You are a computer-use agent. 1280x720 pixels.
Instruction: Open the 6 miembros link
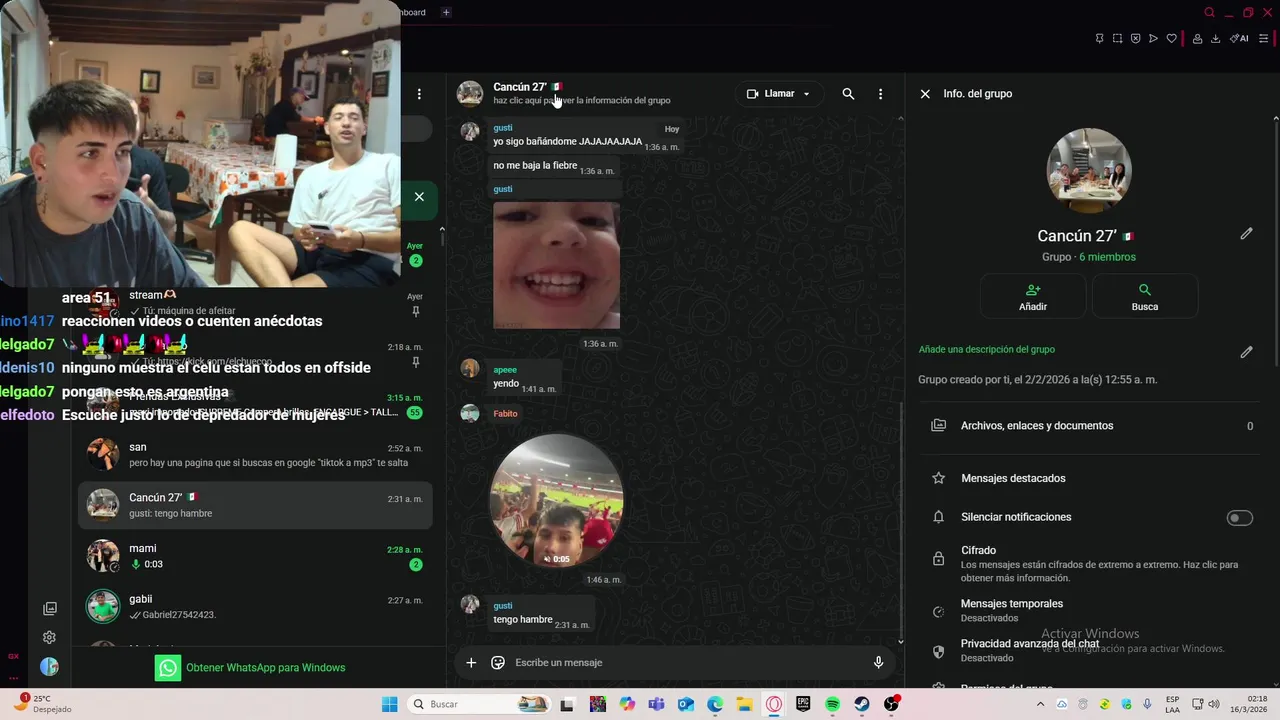(1107, 257)
